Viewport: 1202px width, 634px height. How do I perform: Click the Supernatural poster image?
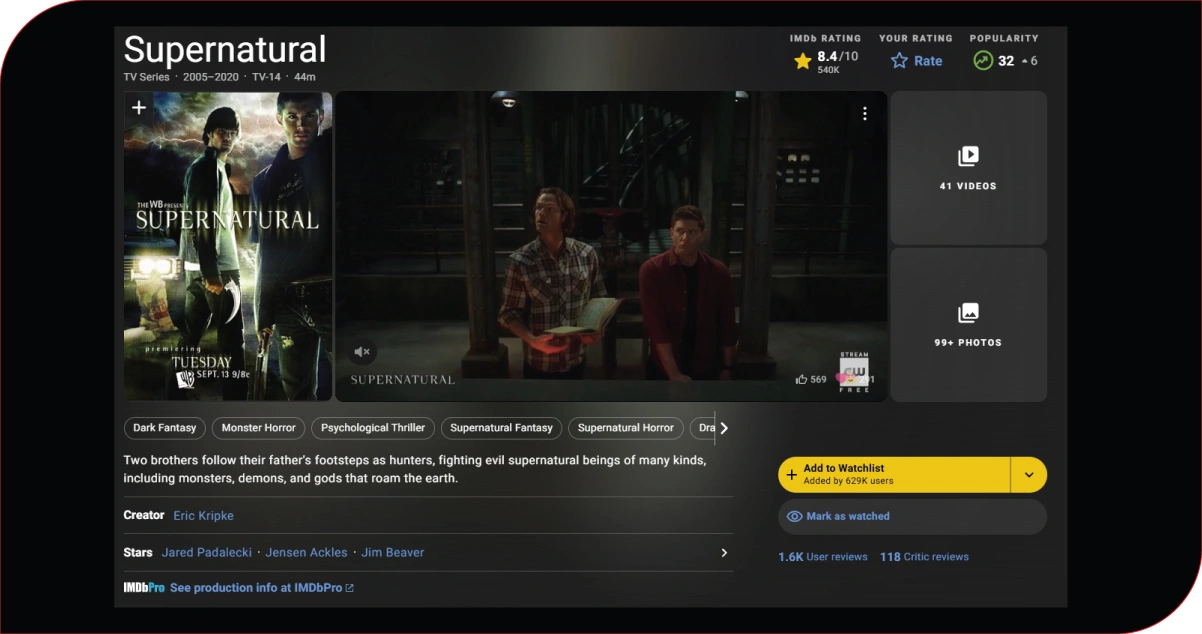coord(228,247)
